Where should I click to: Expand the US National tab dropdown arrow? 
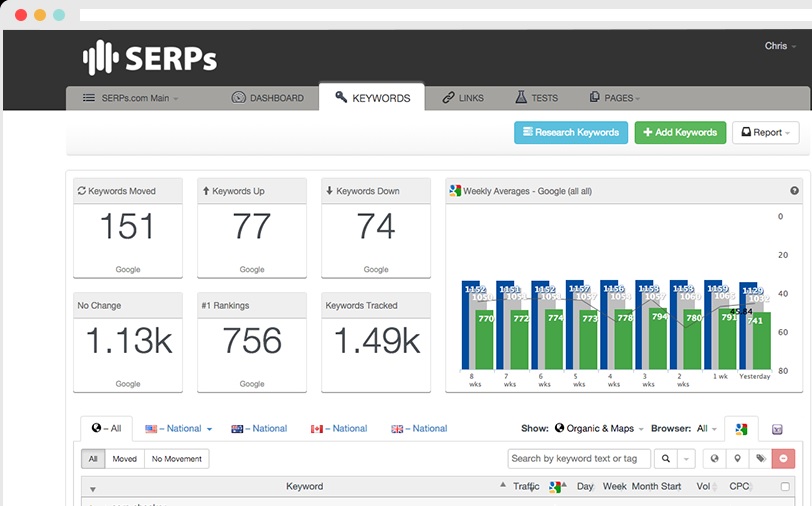(209, 429)
